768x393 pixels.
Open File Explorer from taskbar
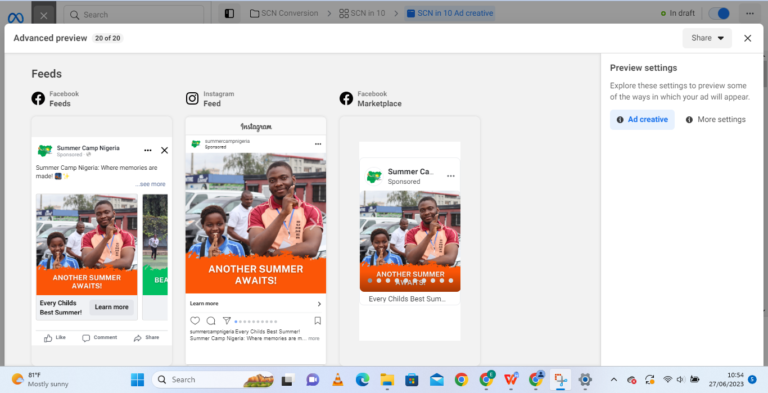tap(387, 380)
